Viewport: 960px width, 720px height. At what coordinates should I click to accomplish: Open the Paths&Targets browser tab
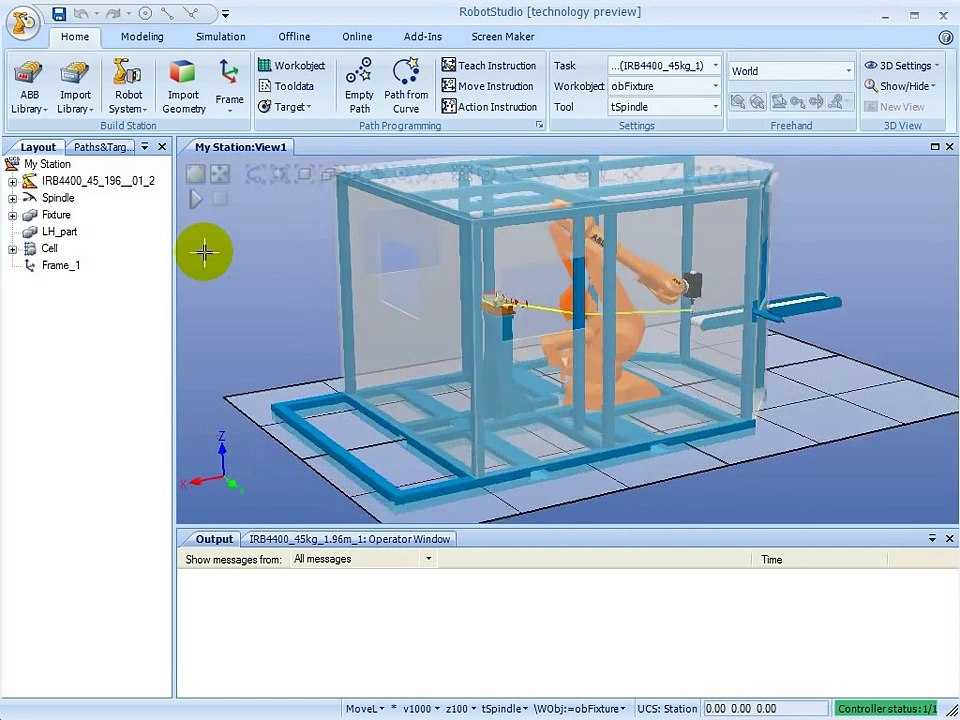pyautogui.click(x=103, y=147)
